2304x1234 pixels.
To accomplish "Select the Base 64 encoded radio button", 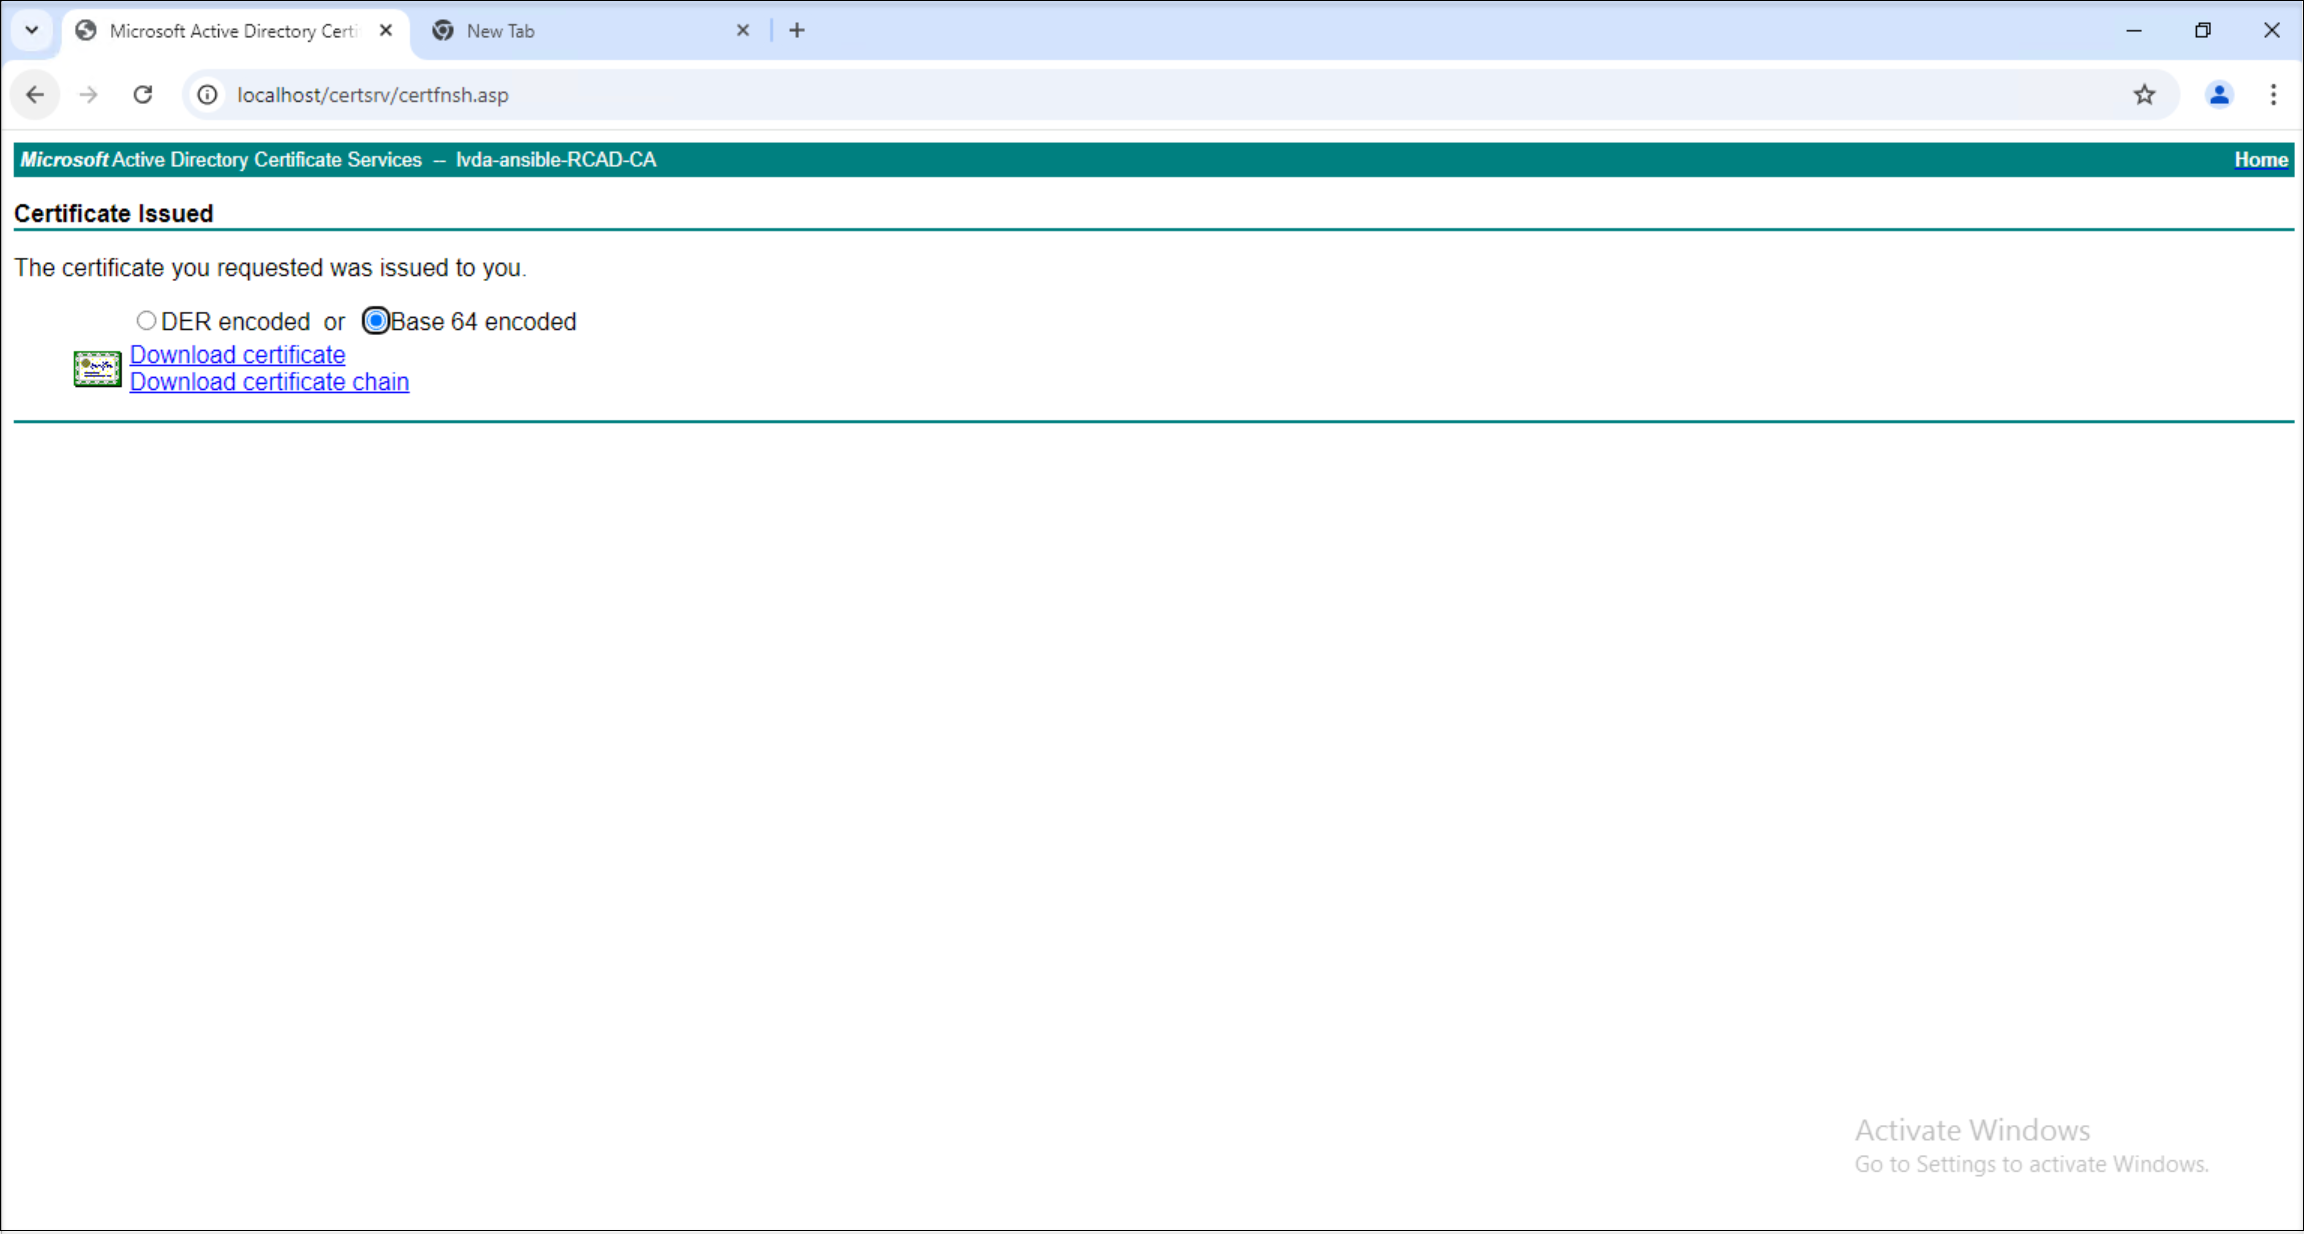I will pyautogui.click(x=375, y=320).
